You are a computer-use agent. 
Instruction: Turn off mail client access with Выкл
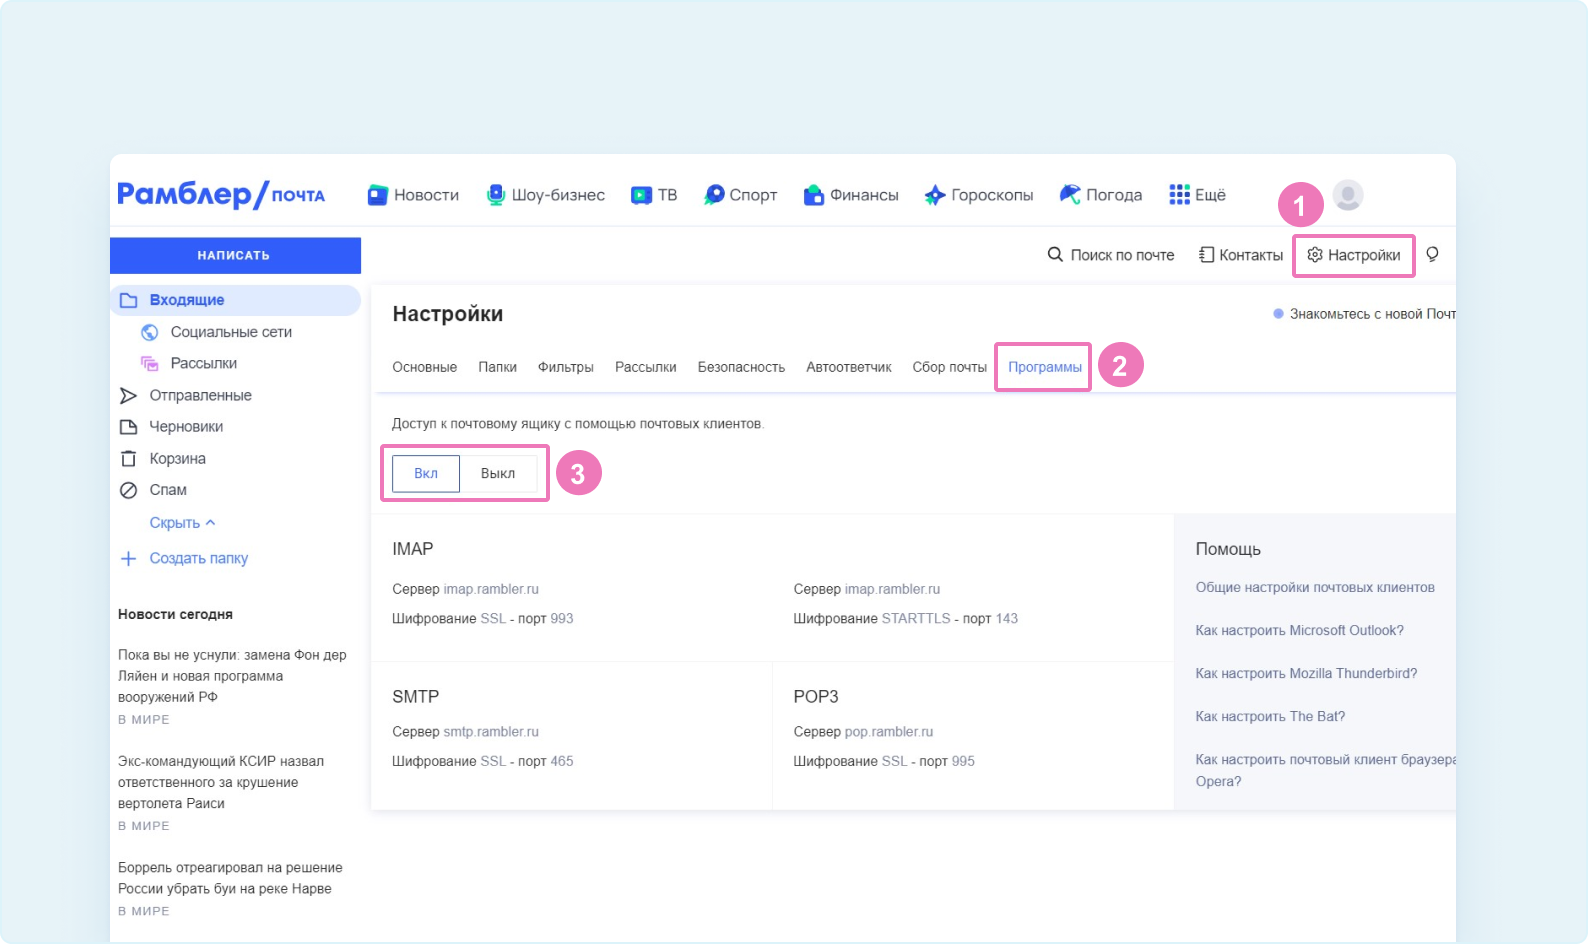(498, 474)
